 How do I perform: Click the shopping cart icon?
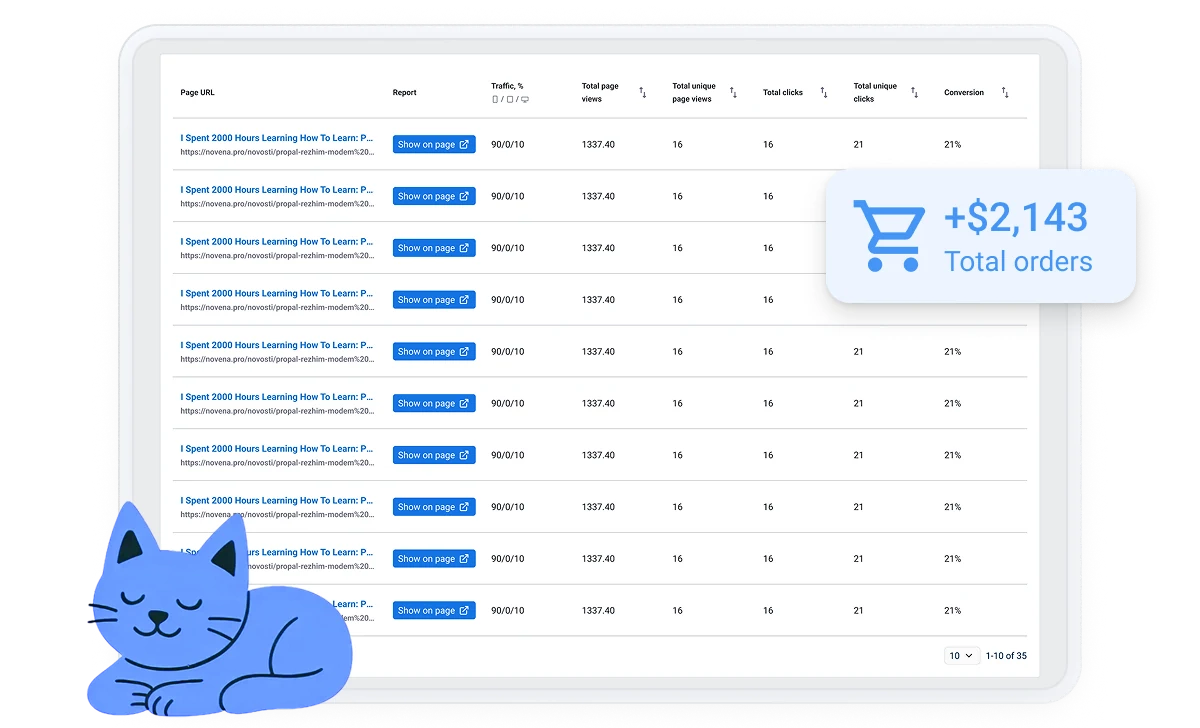885,236
